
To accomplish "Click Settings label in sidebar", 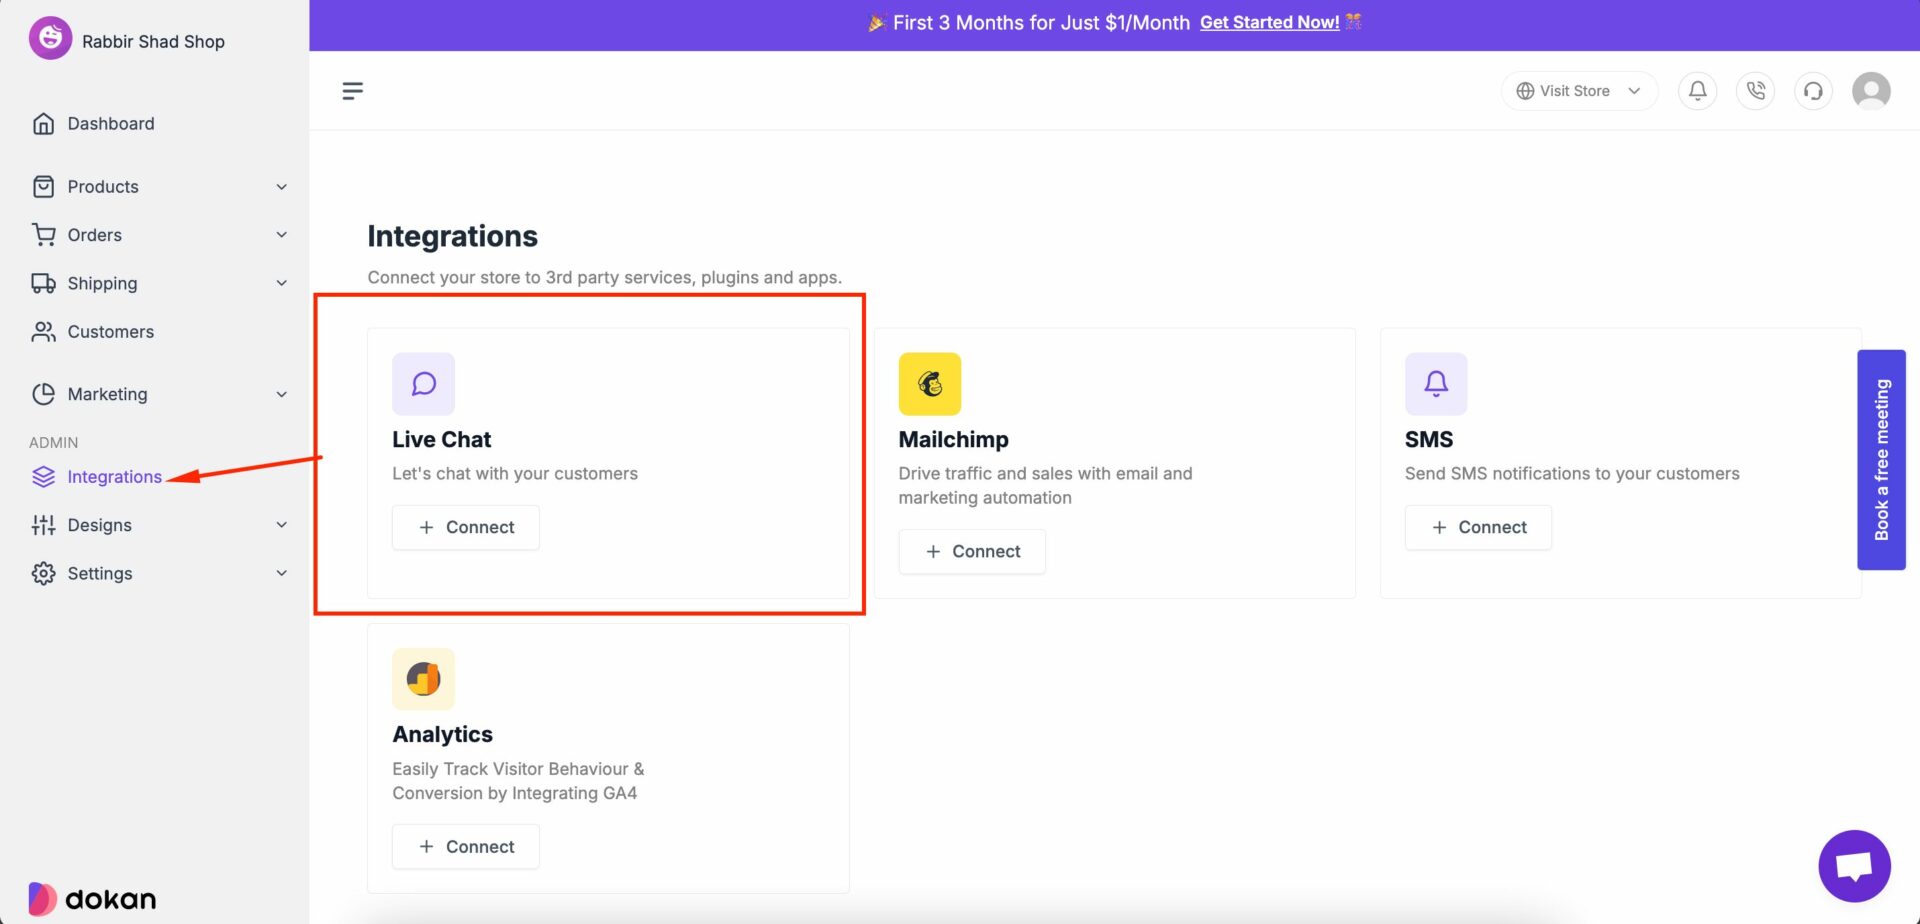I will click(100, 573).
